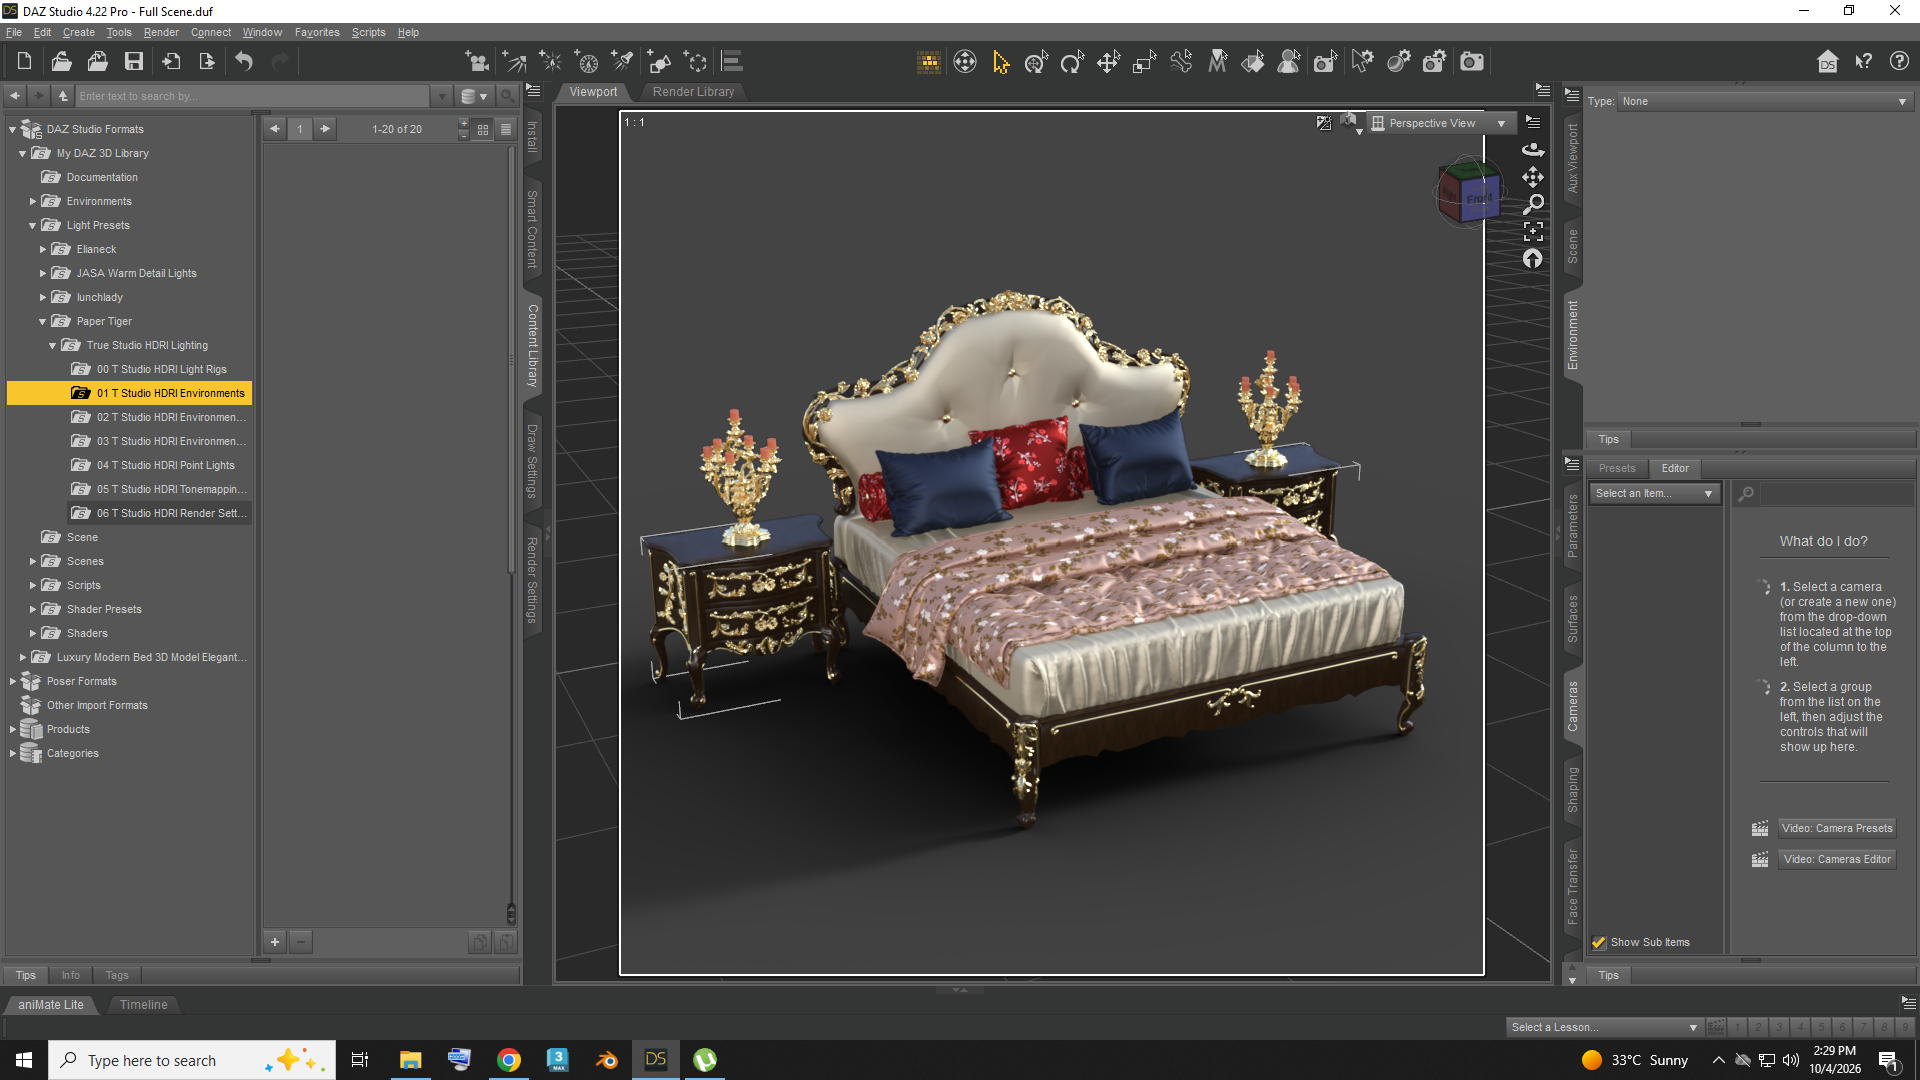Click the plus add button below content list
This screenshot has width=1920, height=1080.
tap(275, 942)
